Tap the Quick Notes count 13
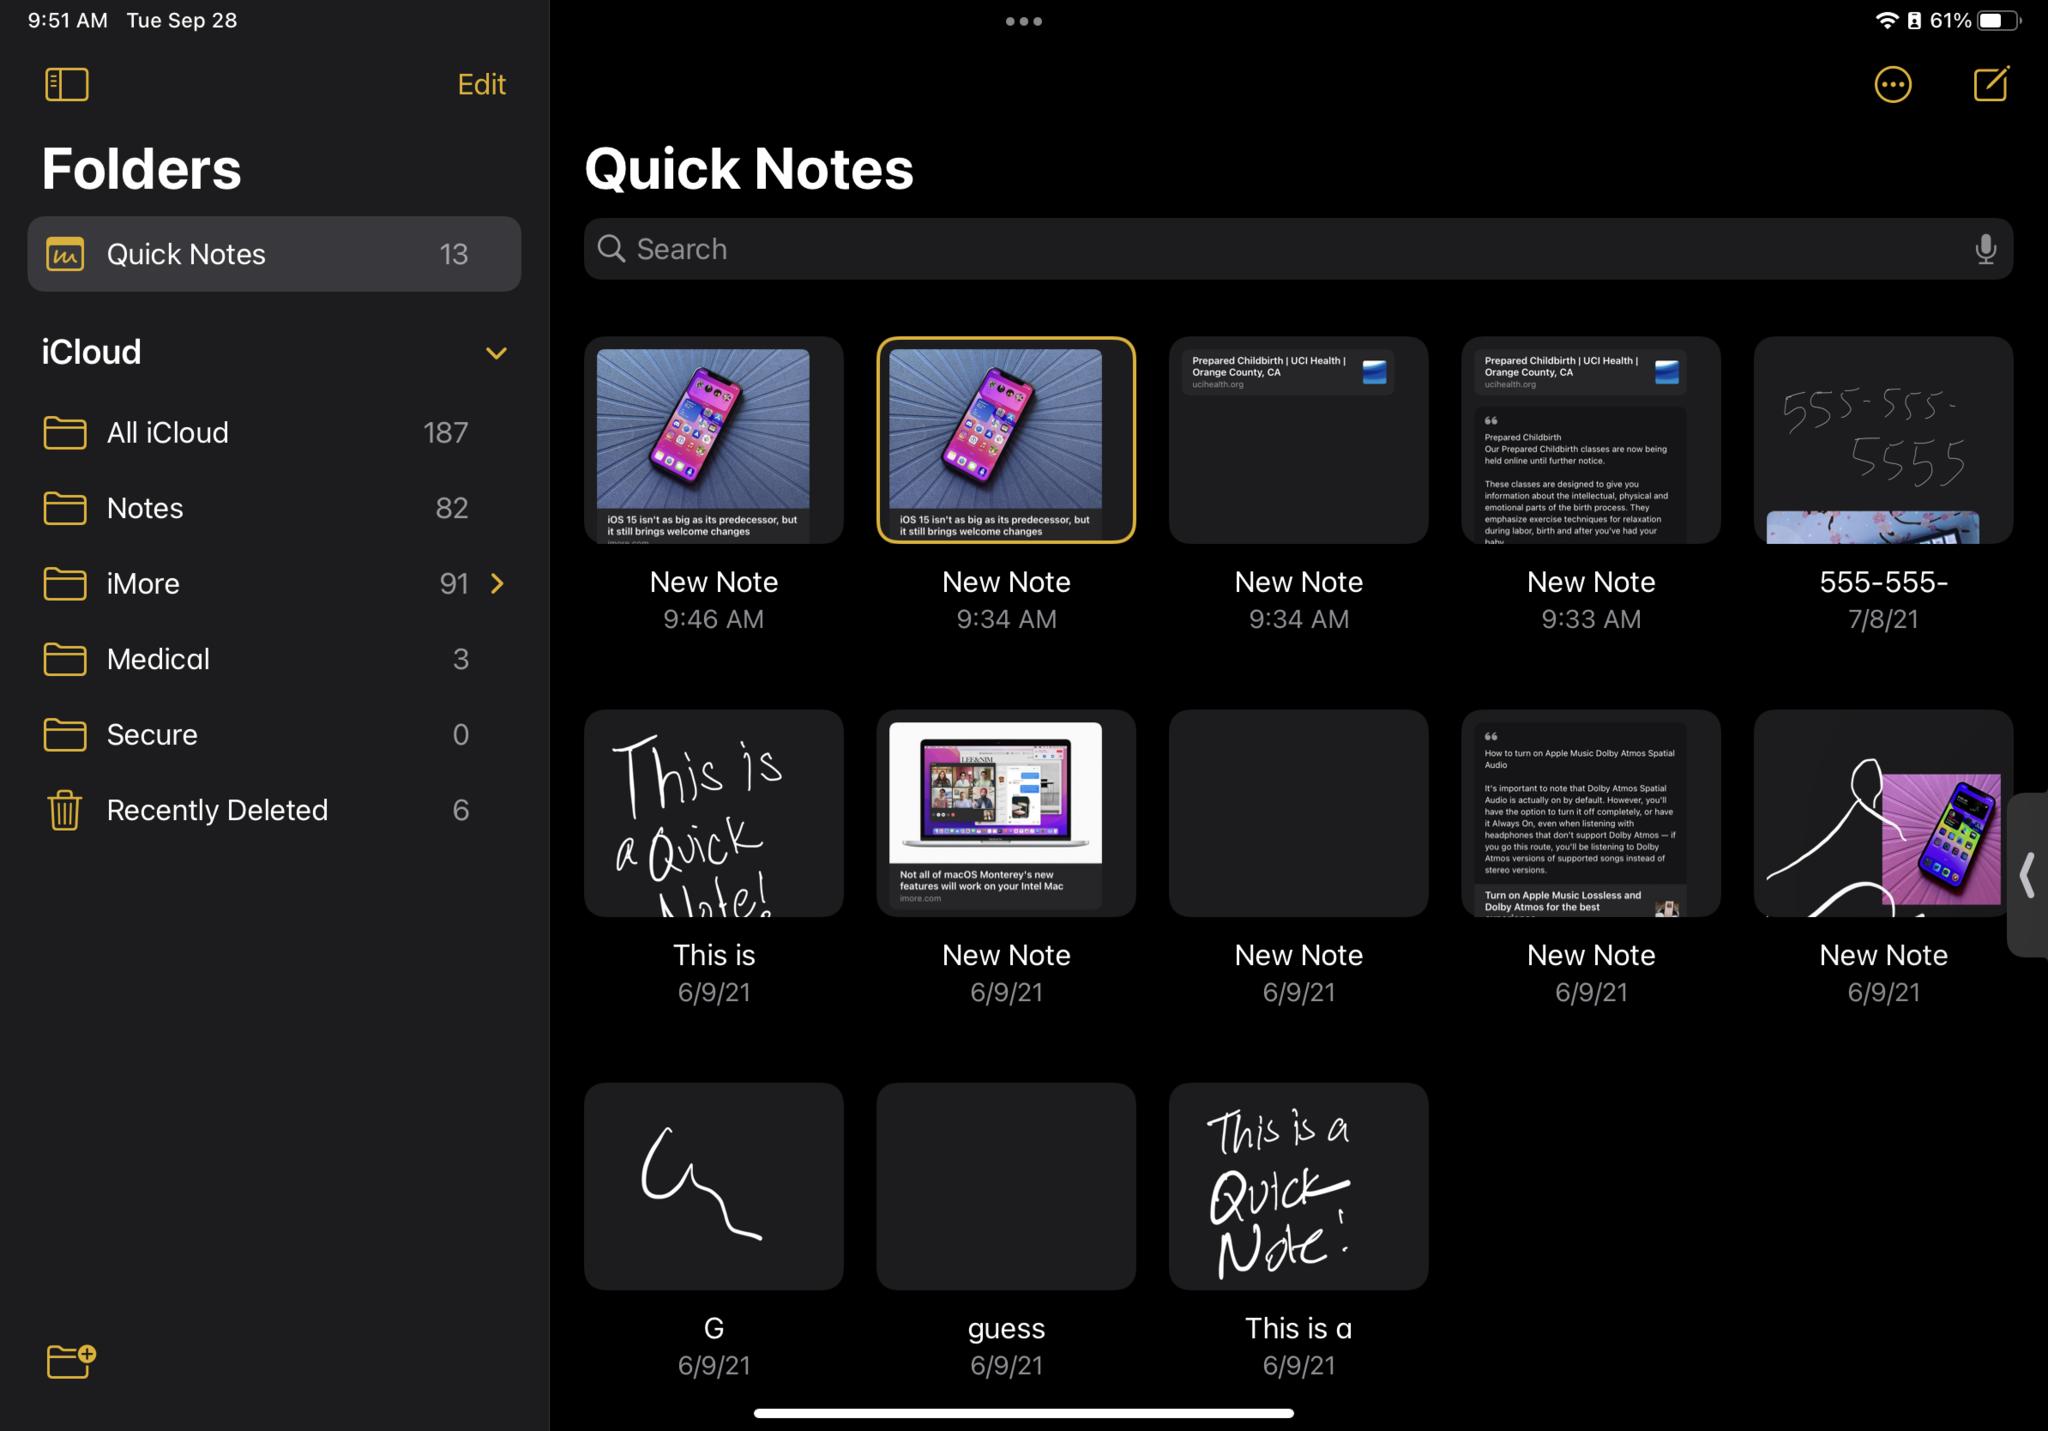2048x1431 pixels. (x=453, y=254)
